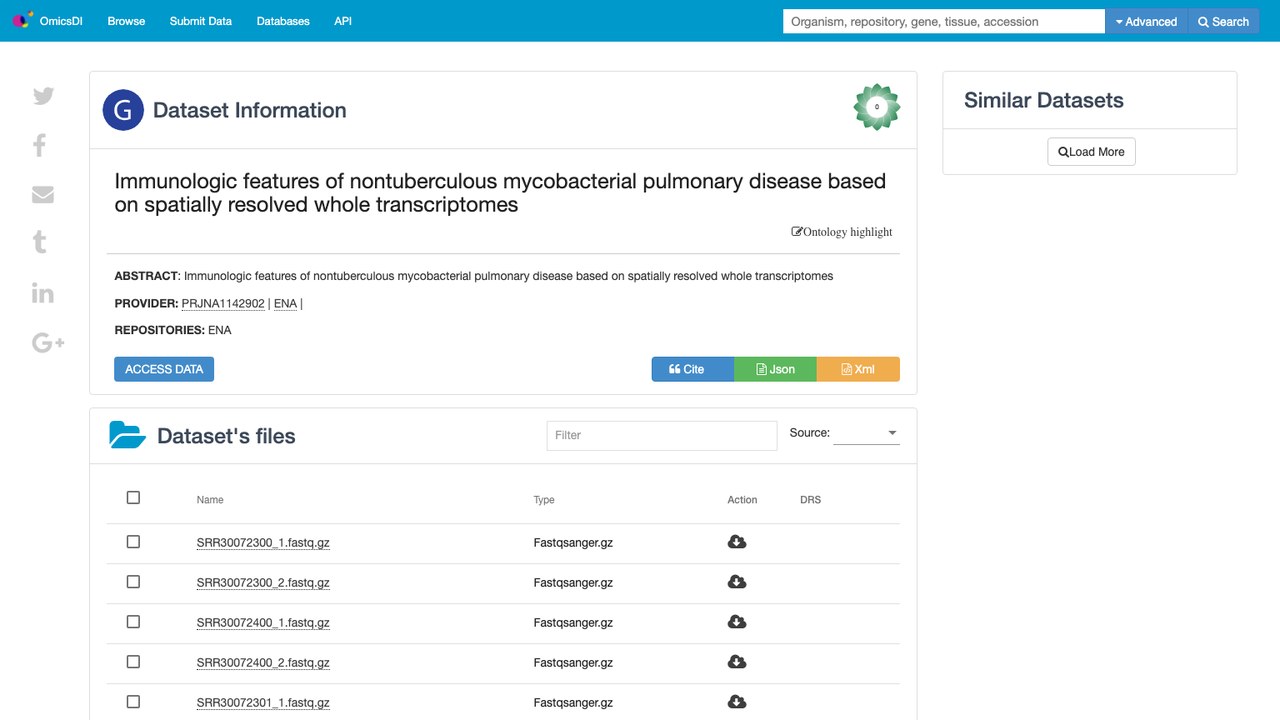Click the blue G dataset avatar icon
Viewport: 1280px width, 720px height.
[x=123, y=110]
